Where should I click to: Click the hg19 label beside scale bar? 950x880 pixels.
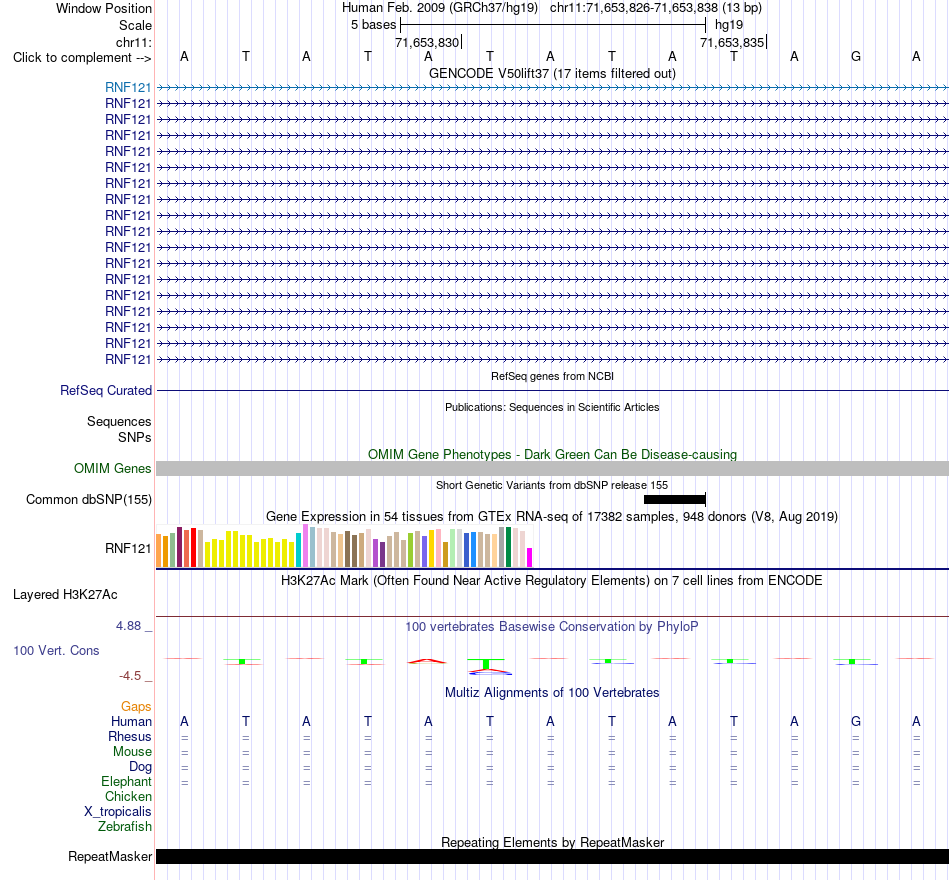click(x=729, y=25)
